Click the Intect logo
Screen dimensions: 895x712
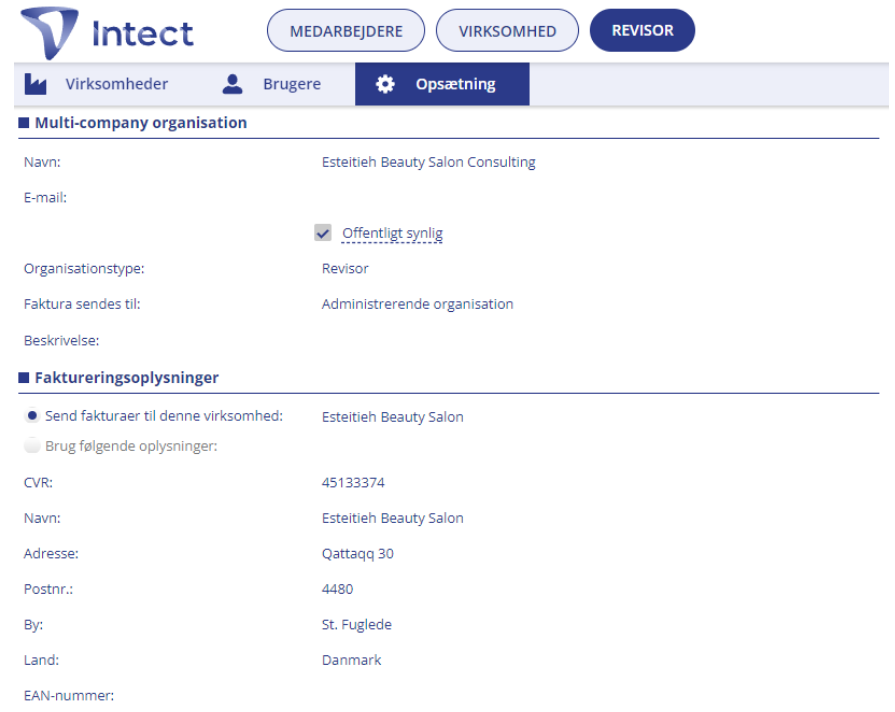click(107, 33)
